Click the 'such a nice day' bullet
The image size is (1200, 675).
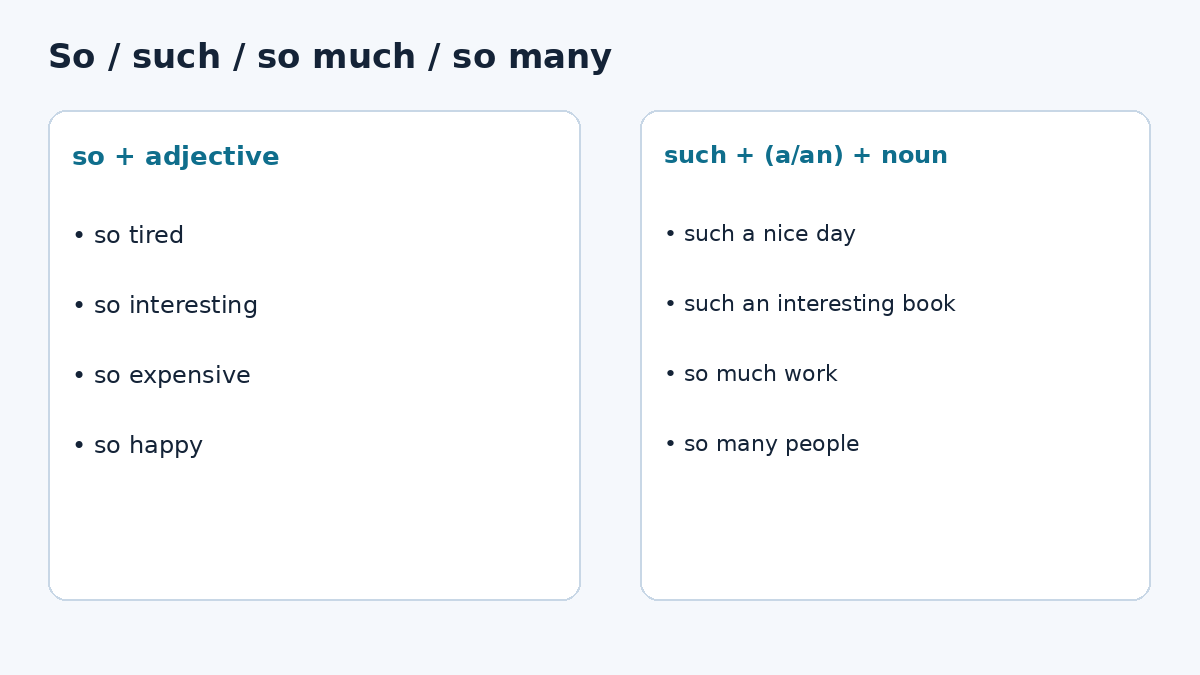[x=760, y=235]
